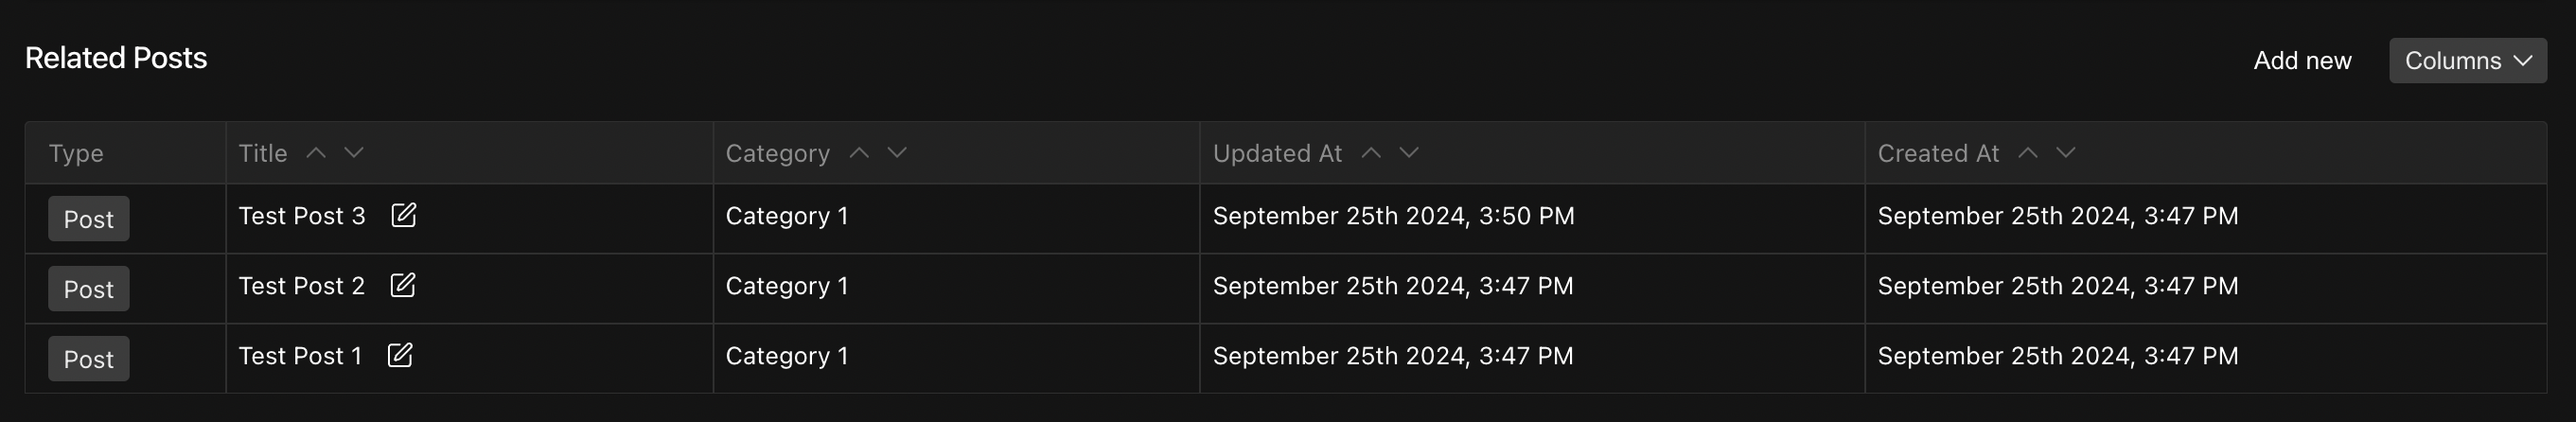Edit Test Post 2 via pencil icon
2576x422 pixels.
point(402,285)
